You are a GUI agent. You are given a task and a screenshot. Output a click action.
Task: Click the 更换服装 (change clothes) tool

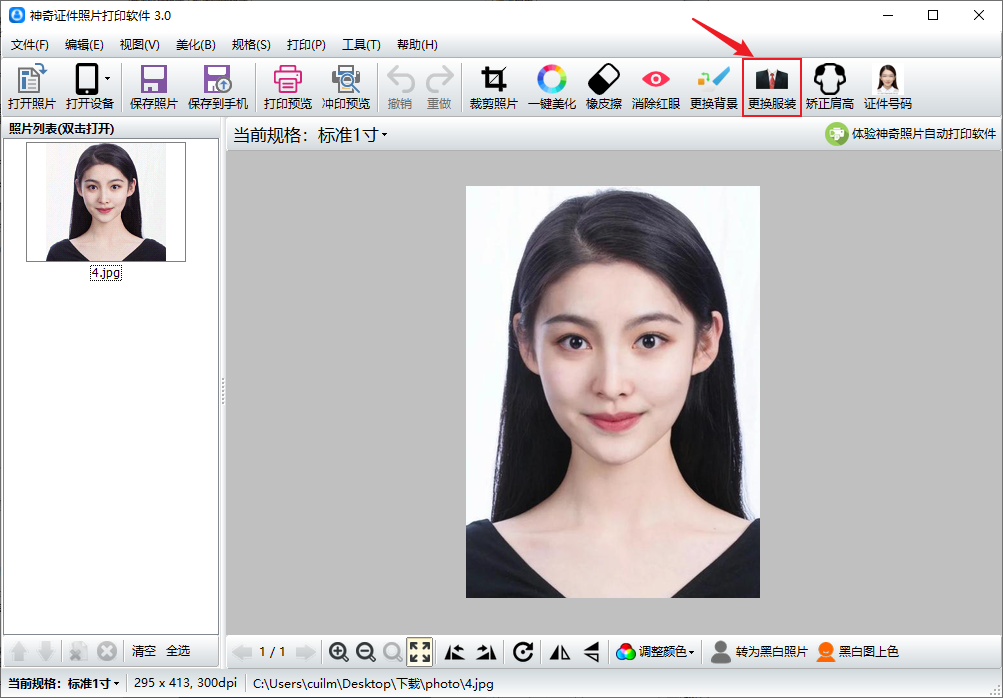[x=771, y=87]
